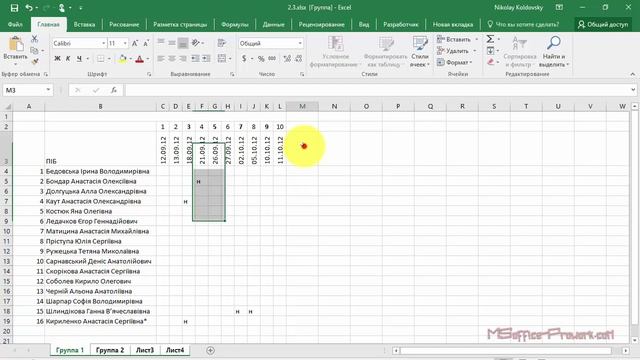Apply yellow fill color to cells
640x360 pixels.
coord(122,59)
